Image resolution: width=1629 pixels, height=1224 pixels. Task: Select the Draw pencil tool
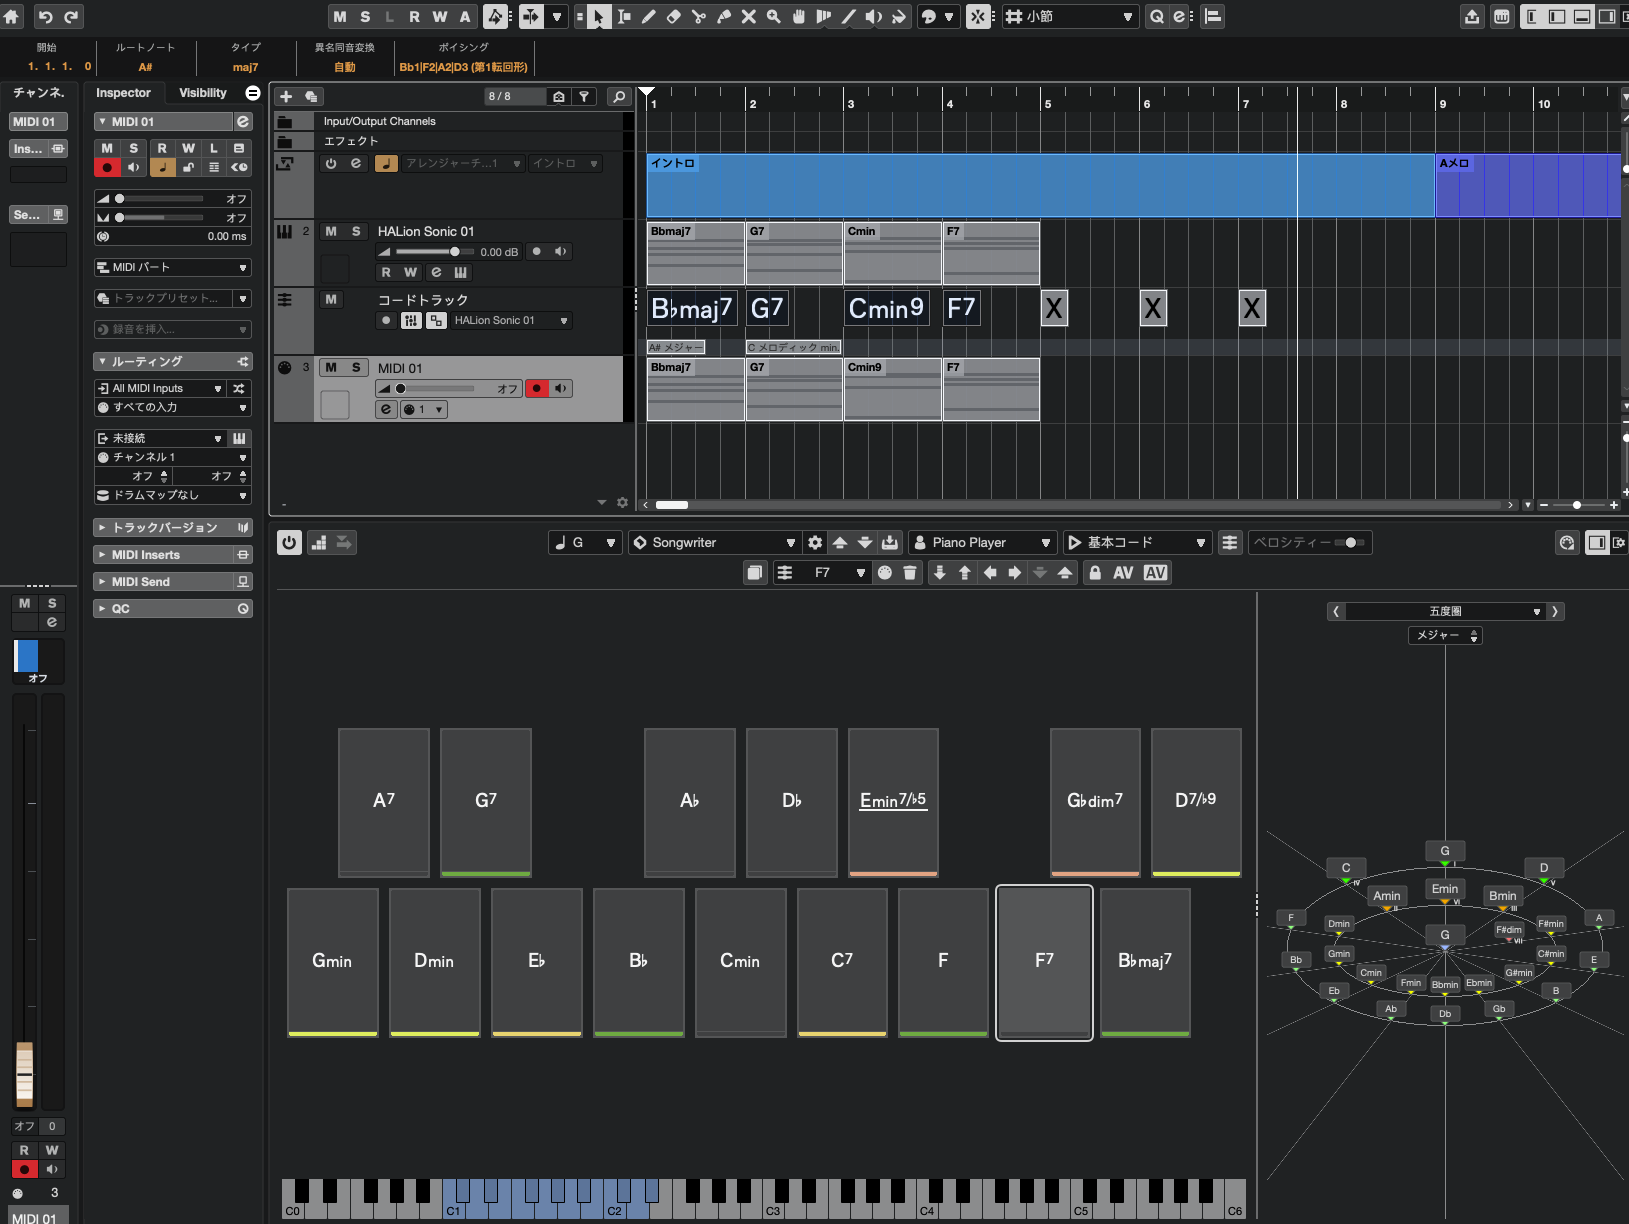pos(649,16)
